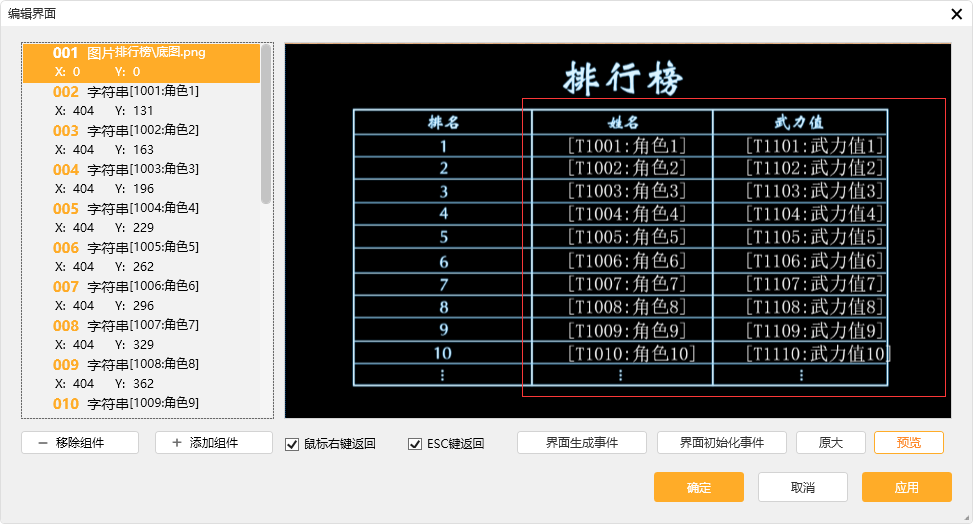Open the 界面生成事件 event settings

[x=581, y=443]
